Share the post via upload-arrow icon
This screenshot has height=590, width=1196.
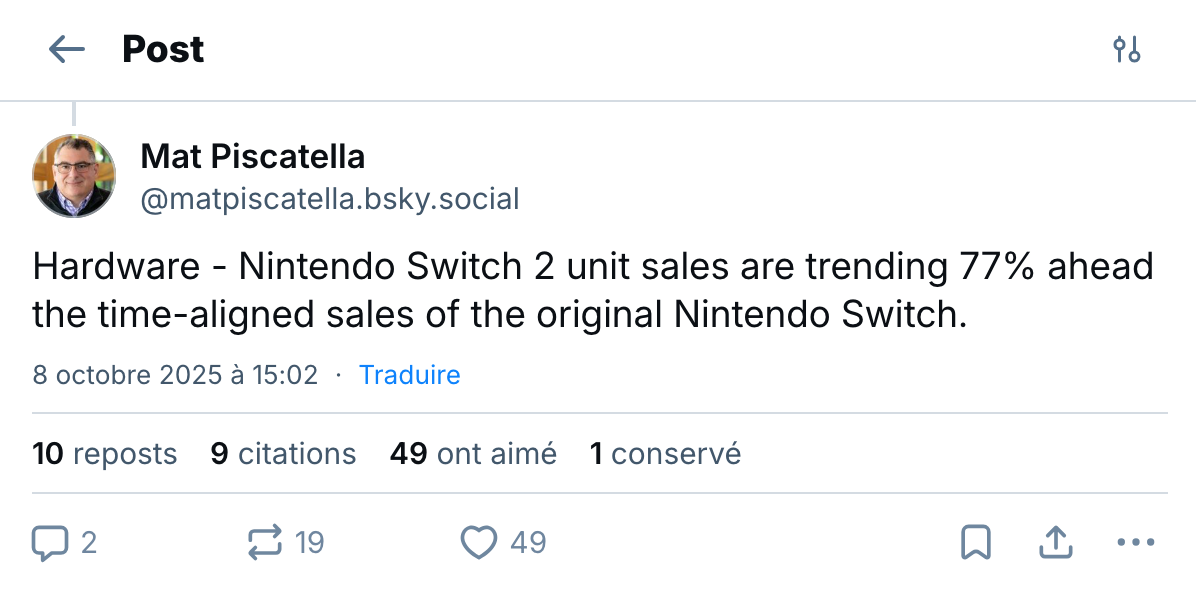(1056, 543)
